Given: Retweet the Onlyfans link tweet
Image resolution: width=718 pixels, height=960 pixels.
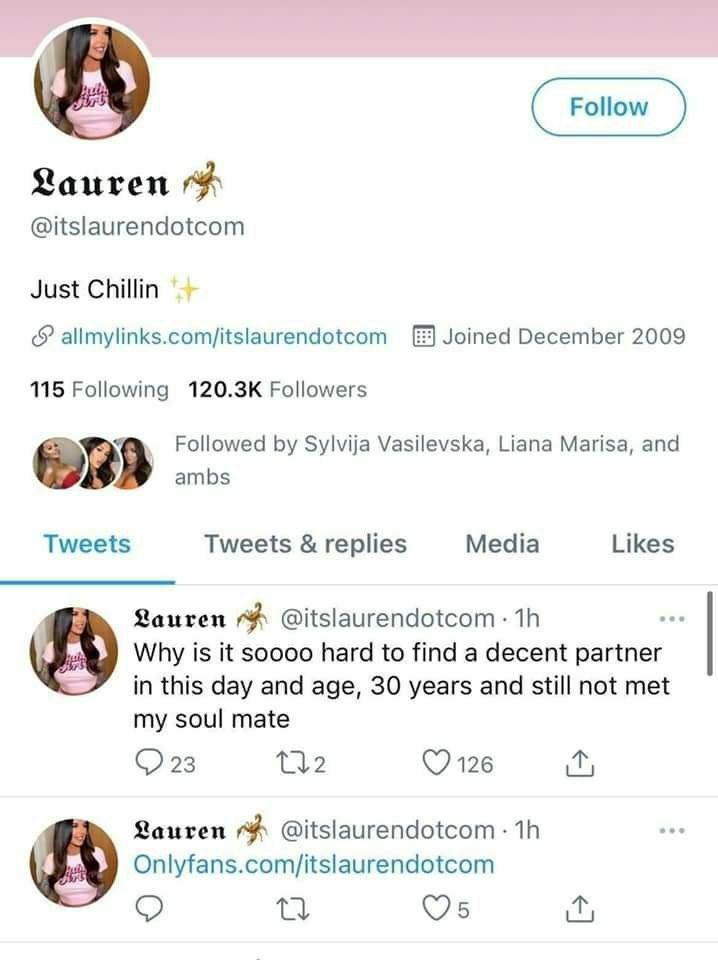Looking at the screenshot, I should pos(293,909).
